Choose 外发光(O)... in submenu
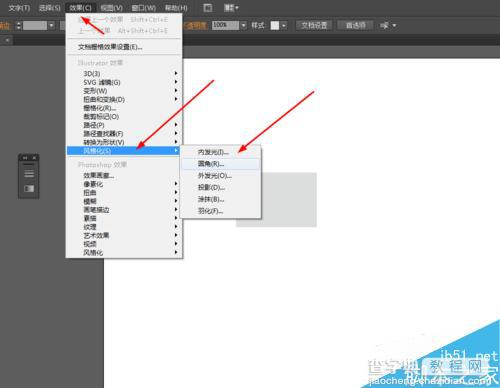 [x=220, y=176]
